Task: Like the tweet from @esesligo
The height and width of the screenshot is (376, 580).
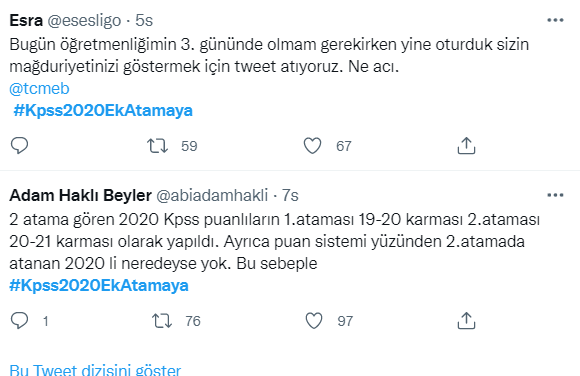Action: coord(313,145)
